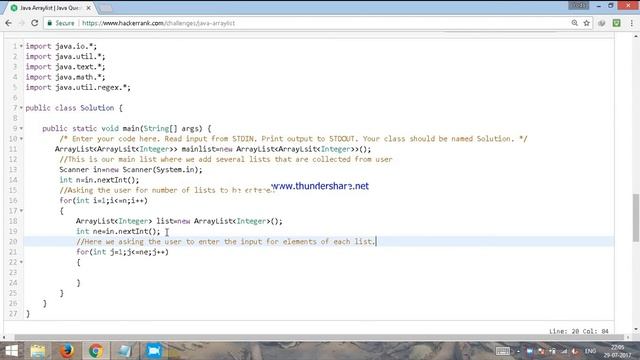Click the 'for(int j=1;j<=ne;j++)' line
The image size is (640, 360).
(x=122, y=252)
